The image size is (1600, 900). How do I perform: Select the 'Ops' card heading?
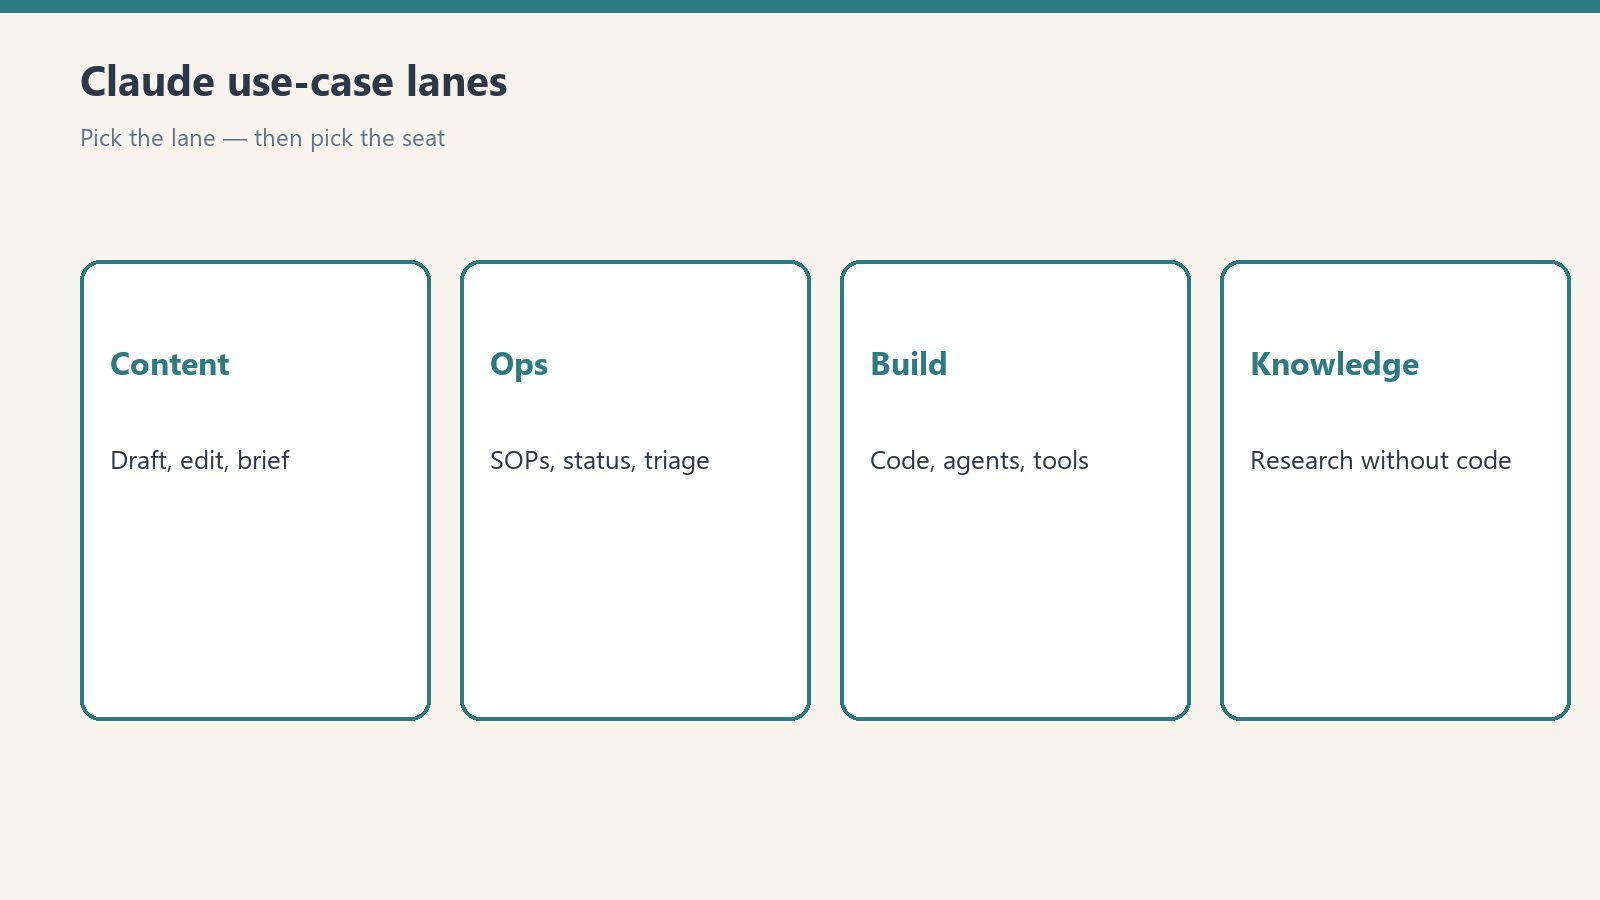point(519,365)
